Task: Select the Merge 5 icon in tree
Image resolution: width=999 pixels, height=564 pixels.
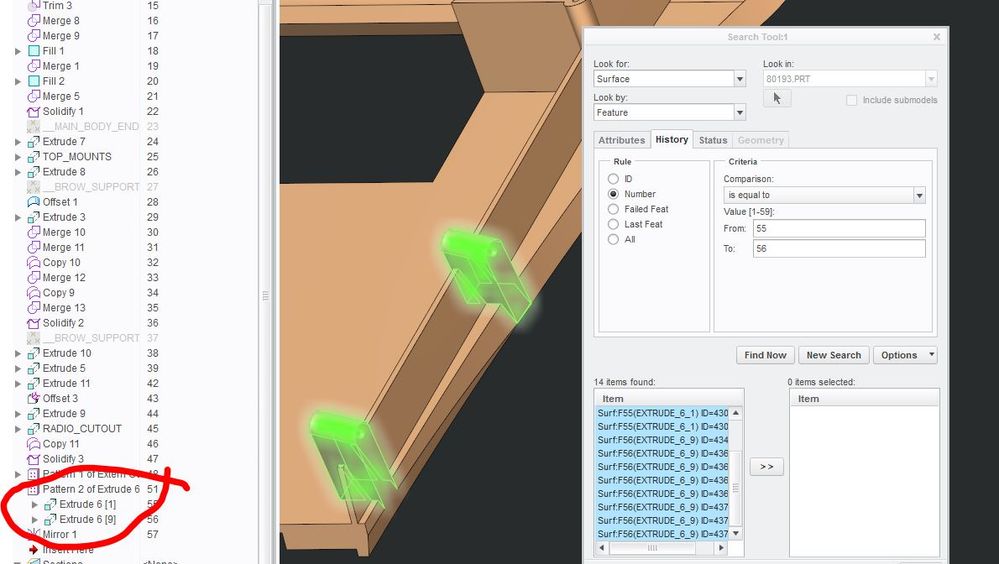Action: pyautogui.click(x=34, y=96)
